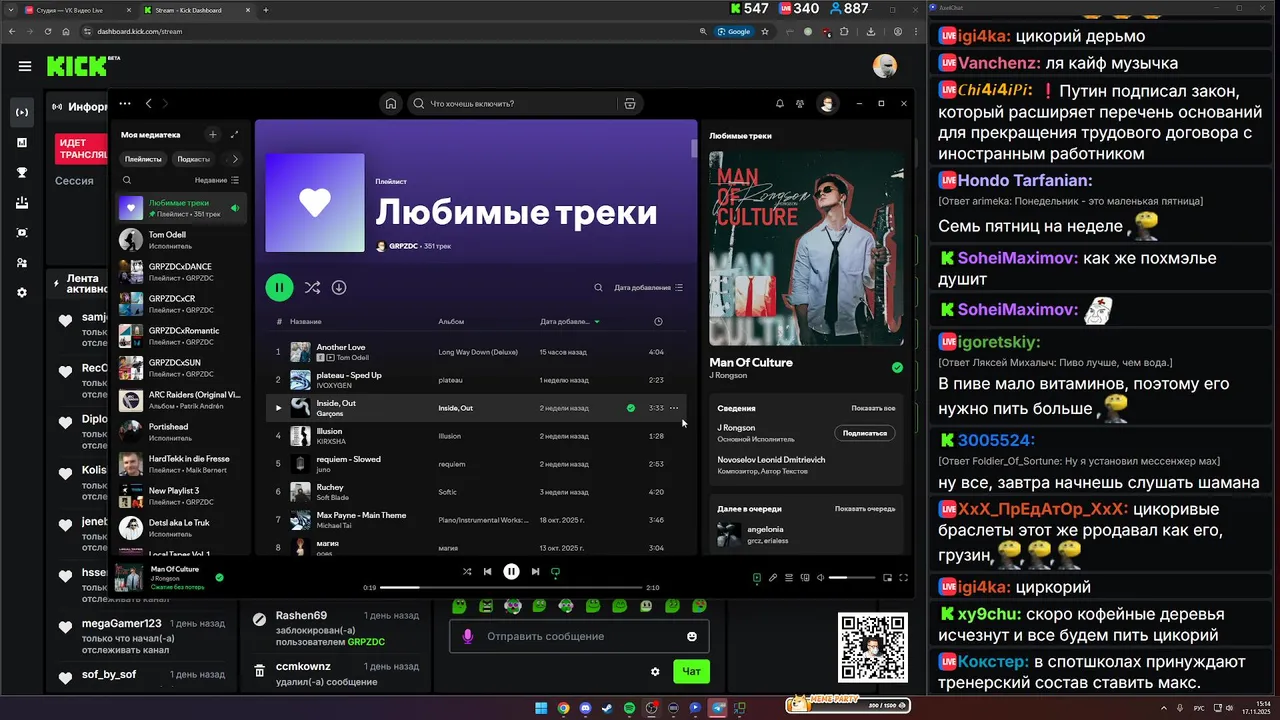Image resolution: width=1280 pixels, height=720 pixels.
Task: Sort by the Дата добавления column header
Action: pos(570,321)
